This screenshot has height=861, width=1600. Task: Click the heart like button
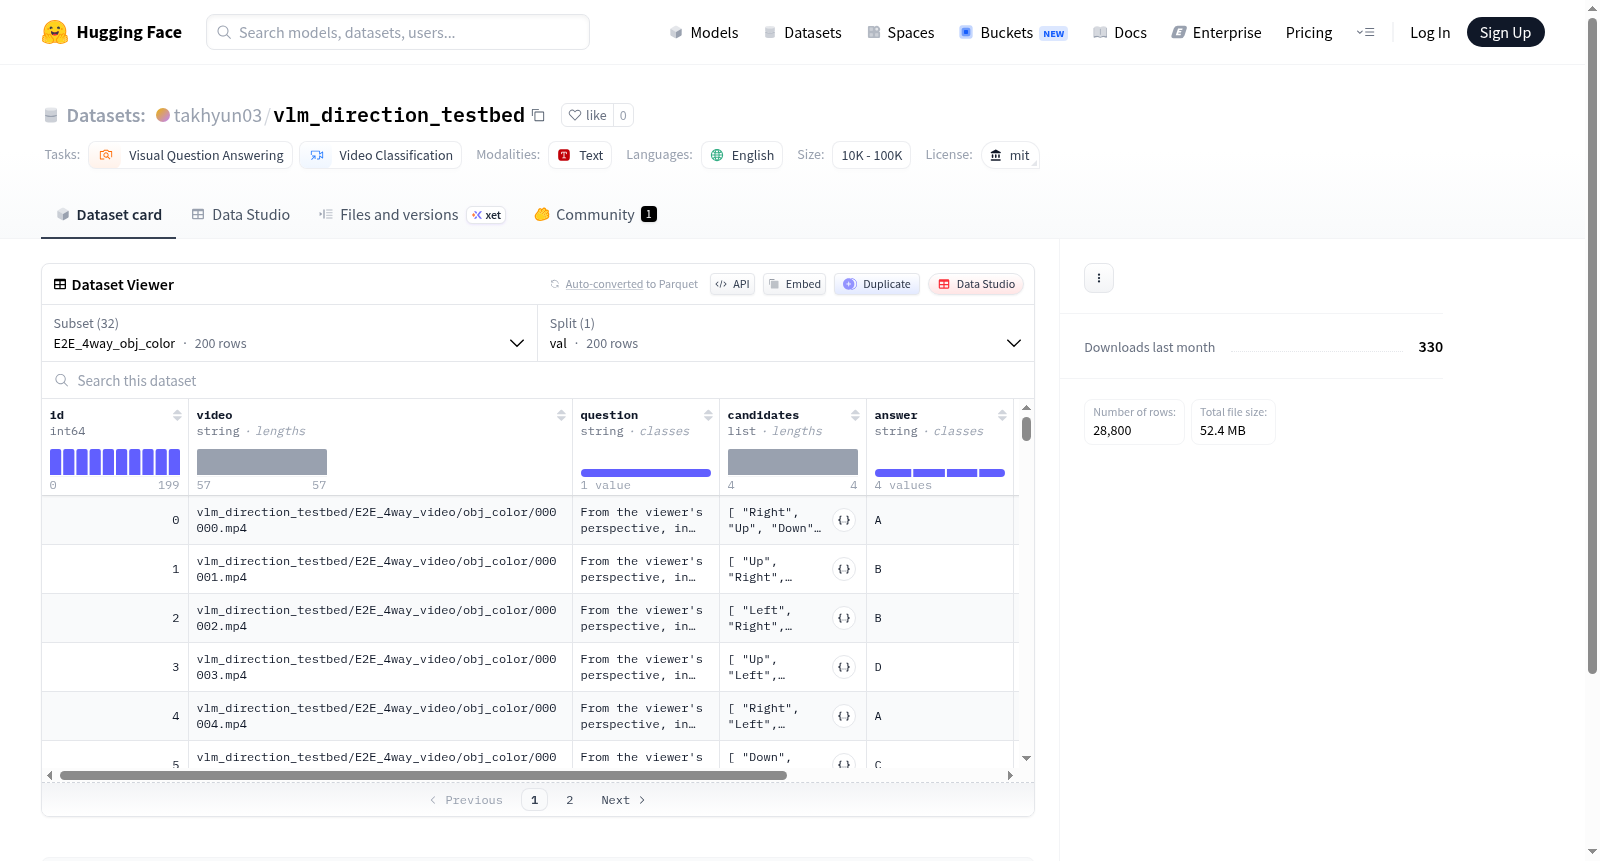click(x=587, y=115)
